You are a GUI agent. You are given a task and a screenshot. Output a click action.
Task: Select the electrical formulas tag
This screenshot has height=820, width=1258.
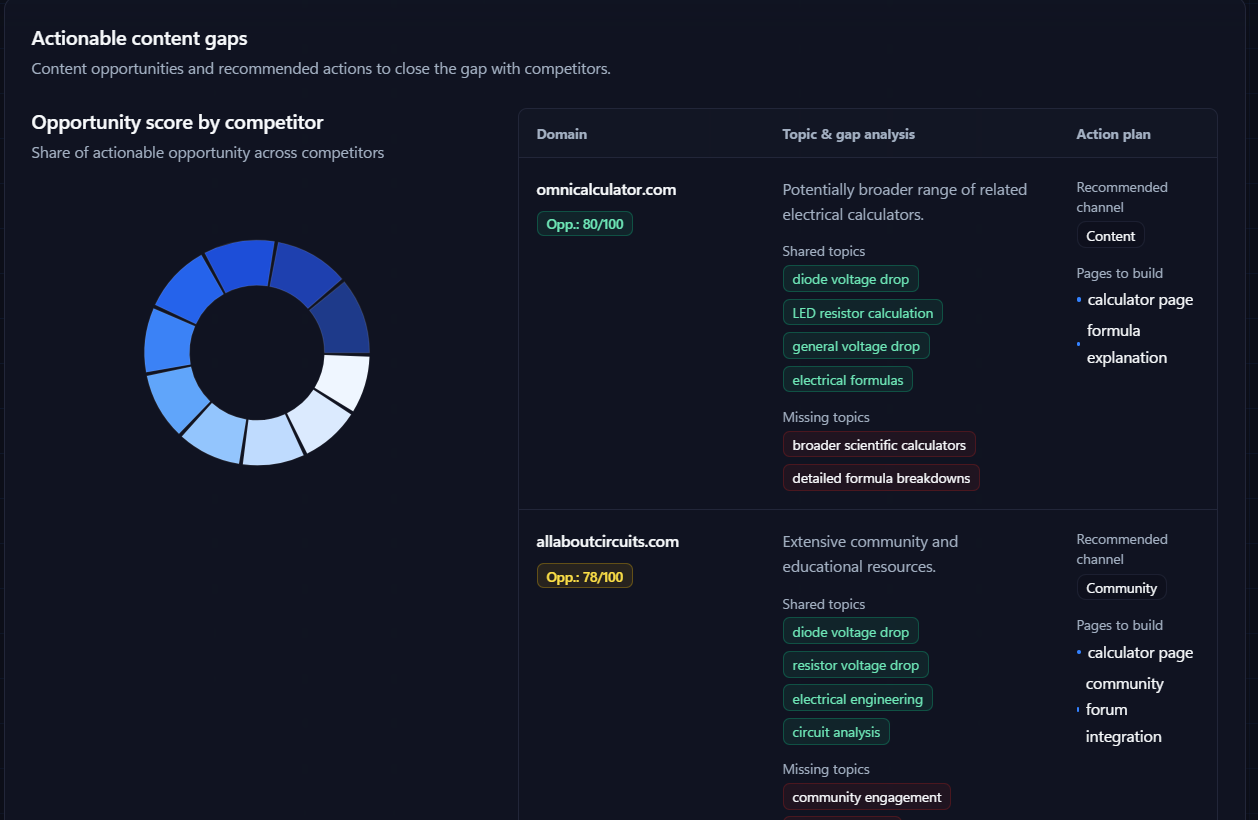(x=847, y=380)
